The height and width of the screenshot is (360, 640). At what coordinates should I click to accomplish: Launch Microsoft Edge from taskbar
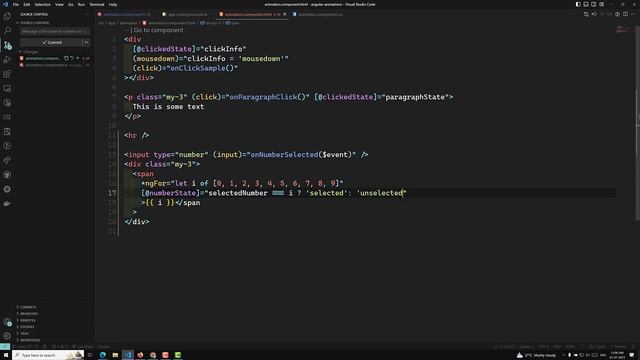tap(102, 355)
